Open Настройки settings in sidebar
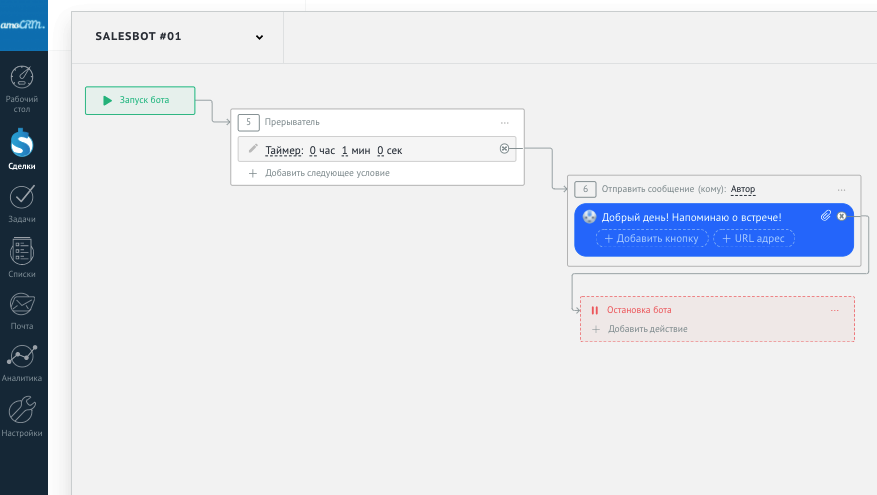877x495 pixels. click(23, 414)
